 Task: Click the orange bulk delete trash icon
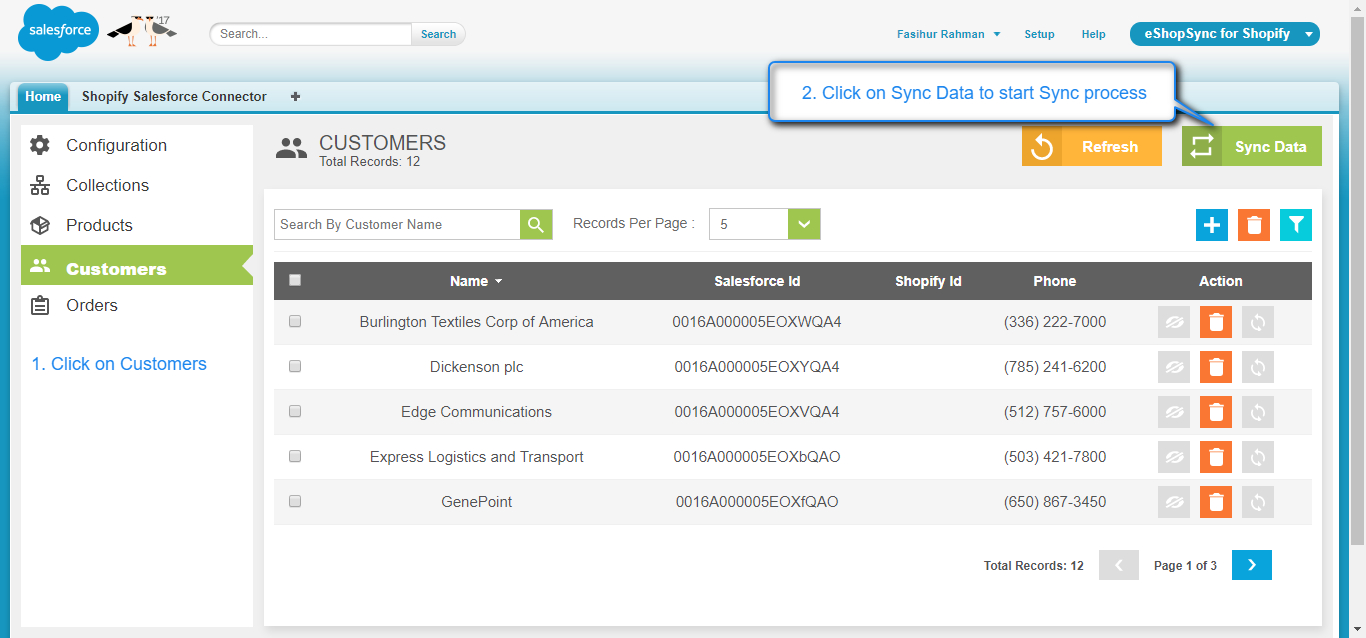tap(1254, 225)
